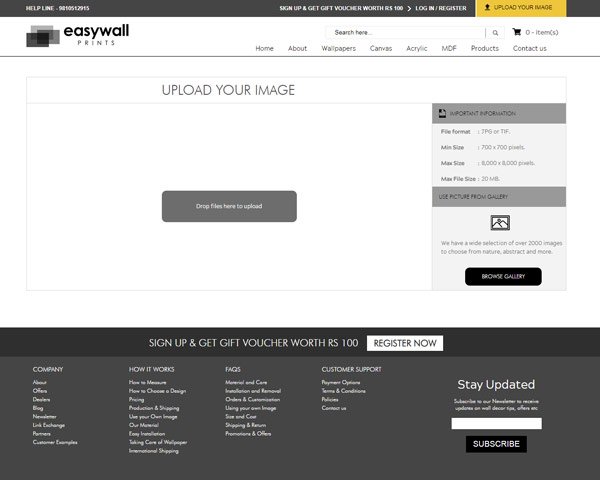Click the Register Now button
600x480 pixels.
(x=404, y=343)
